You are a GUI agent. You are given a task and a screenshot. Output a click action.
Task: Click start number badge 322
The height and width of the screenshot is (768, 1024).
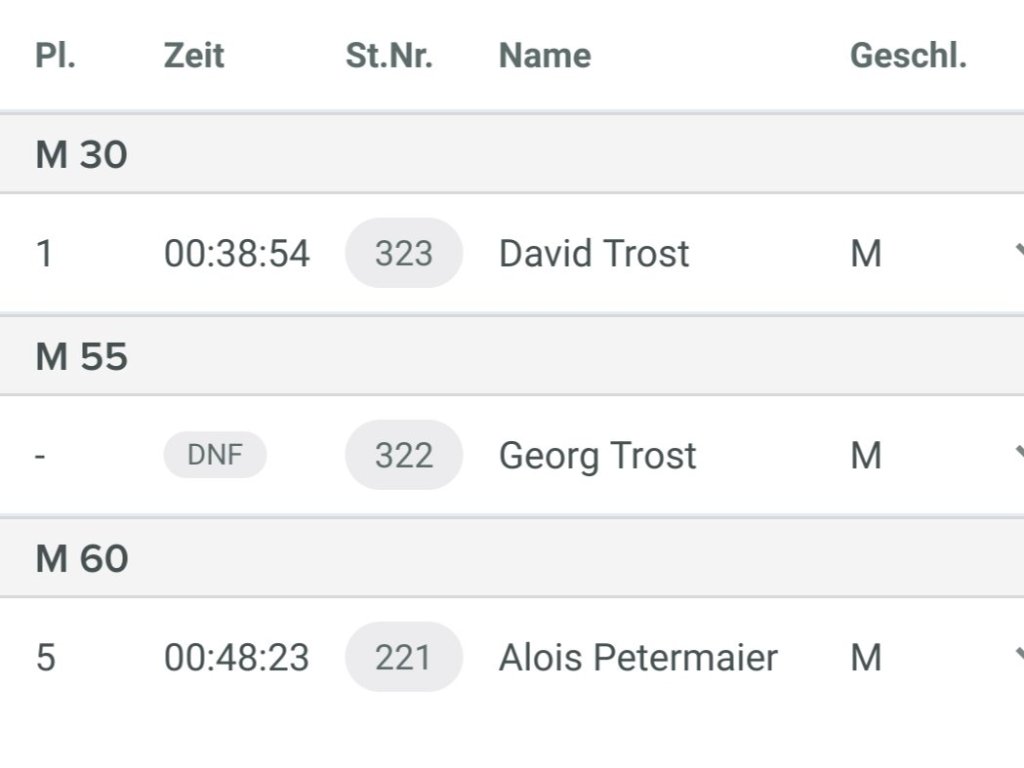(404, 455)
